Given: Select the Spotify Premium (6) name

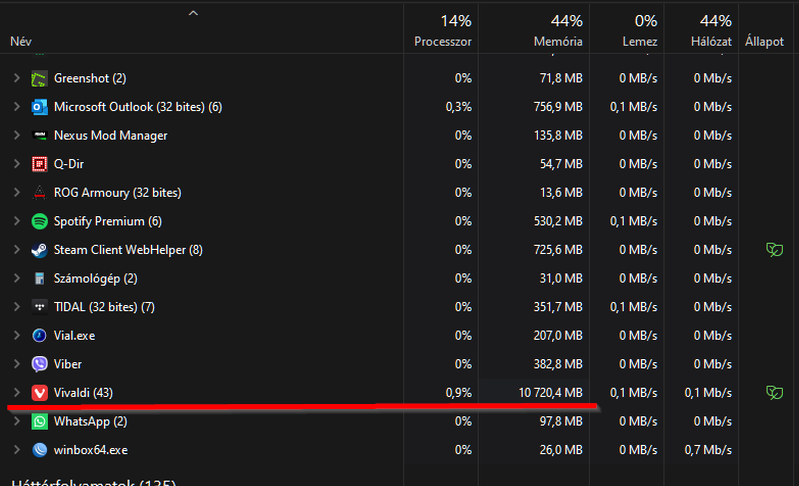Looking at the screenshot, I should tap(108, 221).
